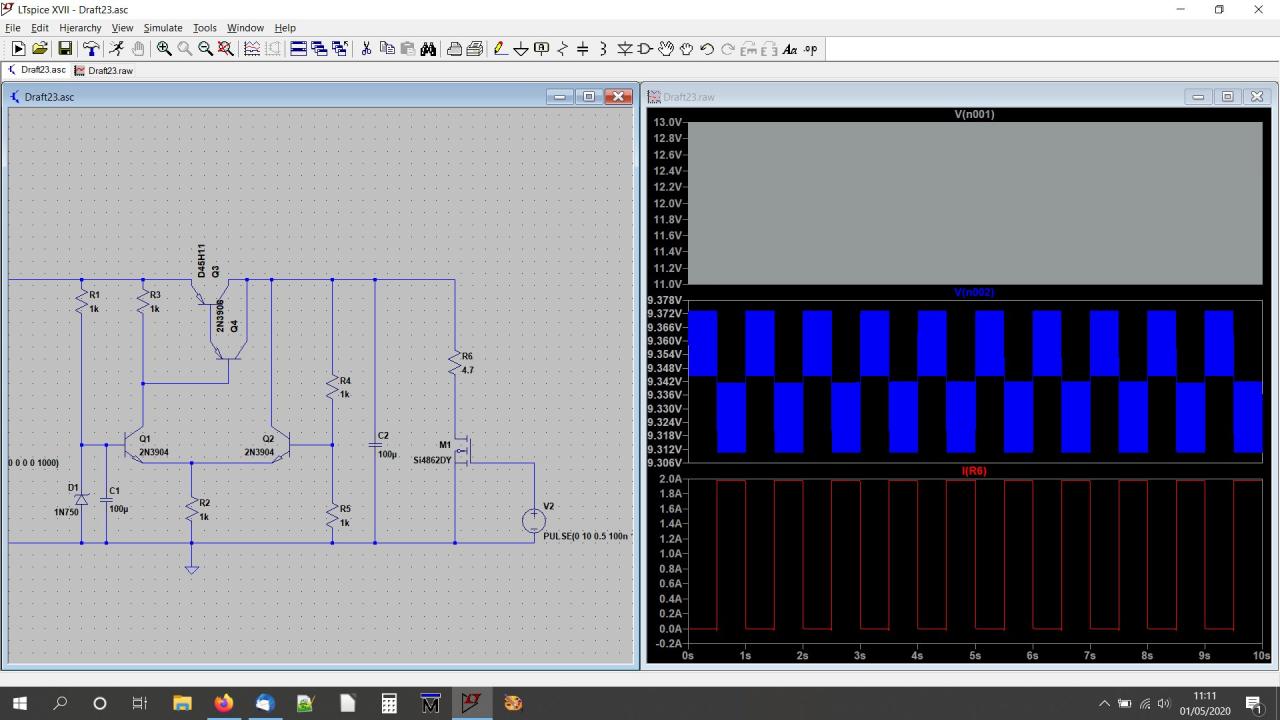Open the Hierarchy menu
Viewport: 1280px width, 720px height.
point(80,28)
